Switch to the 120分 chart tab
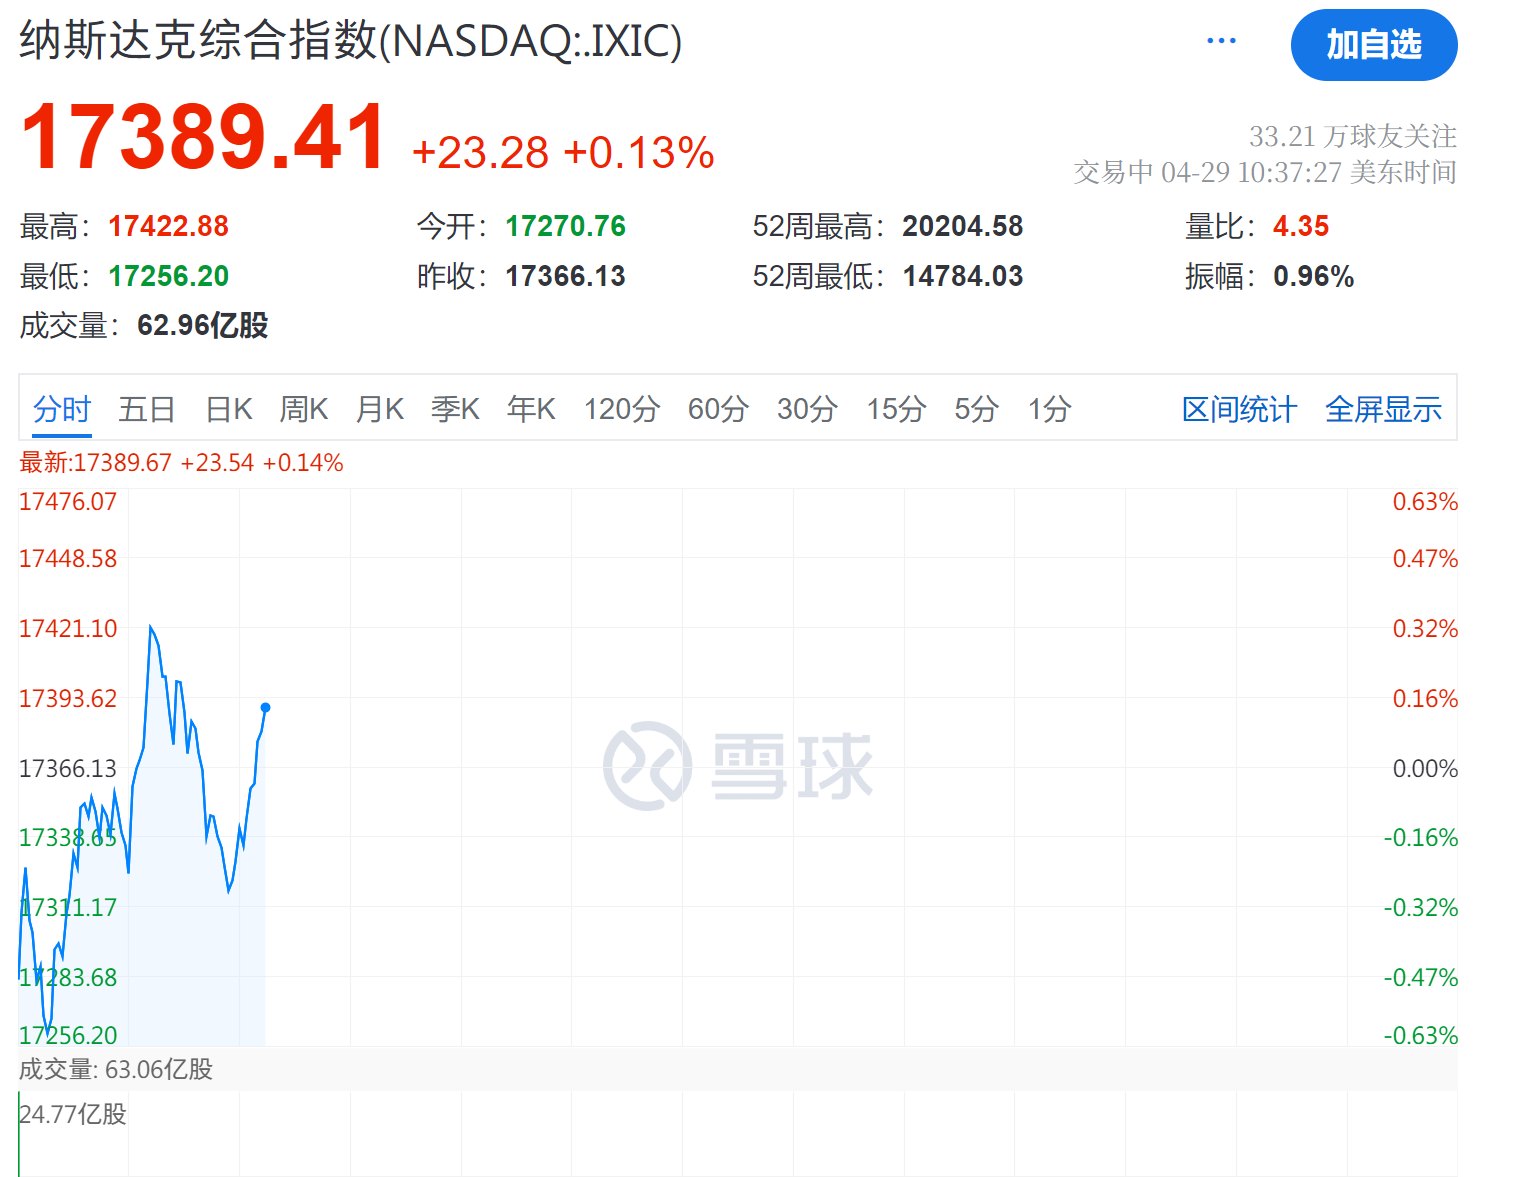 click(622, 409)
